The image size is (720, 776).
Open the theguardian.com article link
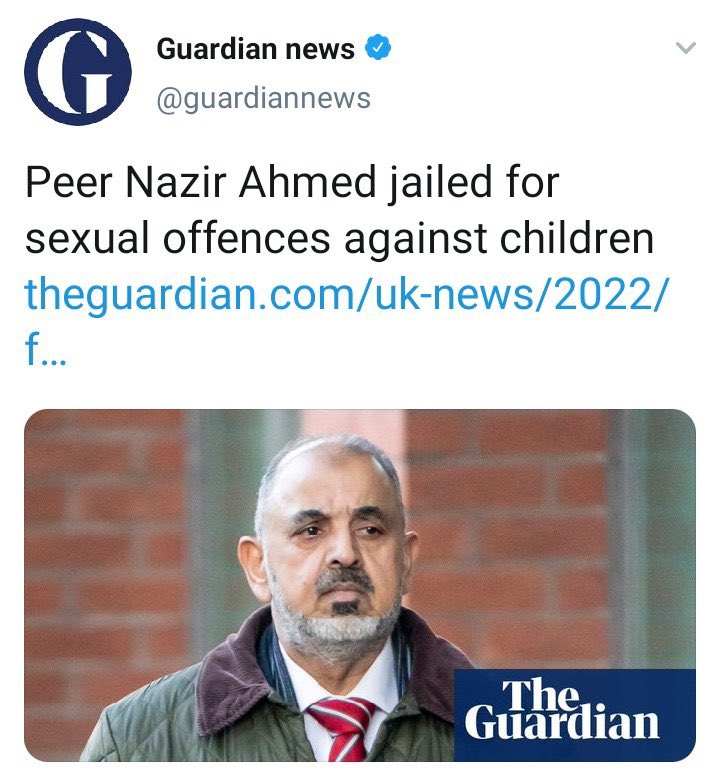click(346, 294)
